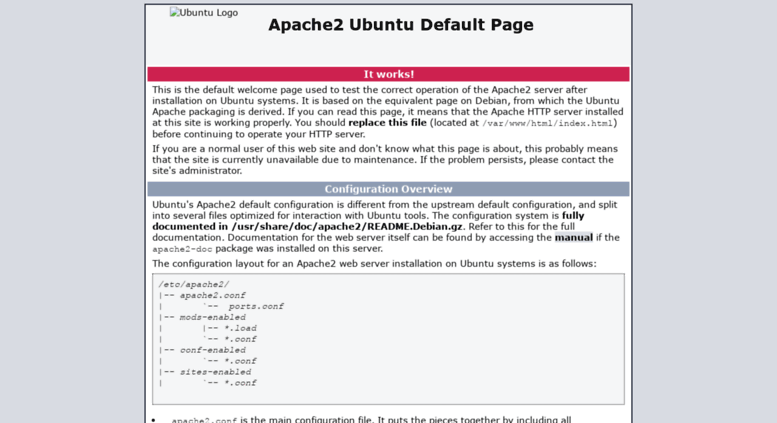Click the 'site's administrator' text
Image resolution: width=777 pixels, height=423 pixels.
197,171
